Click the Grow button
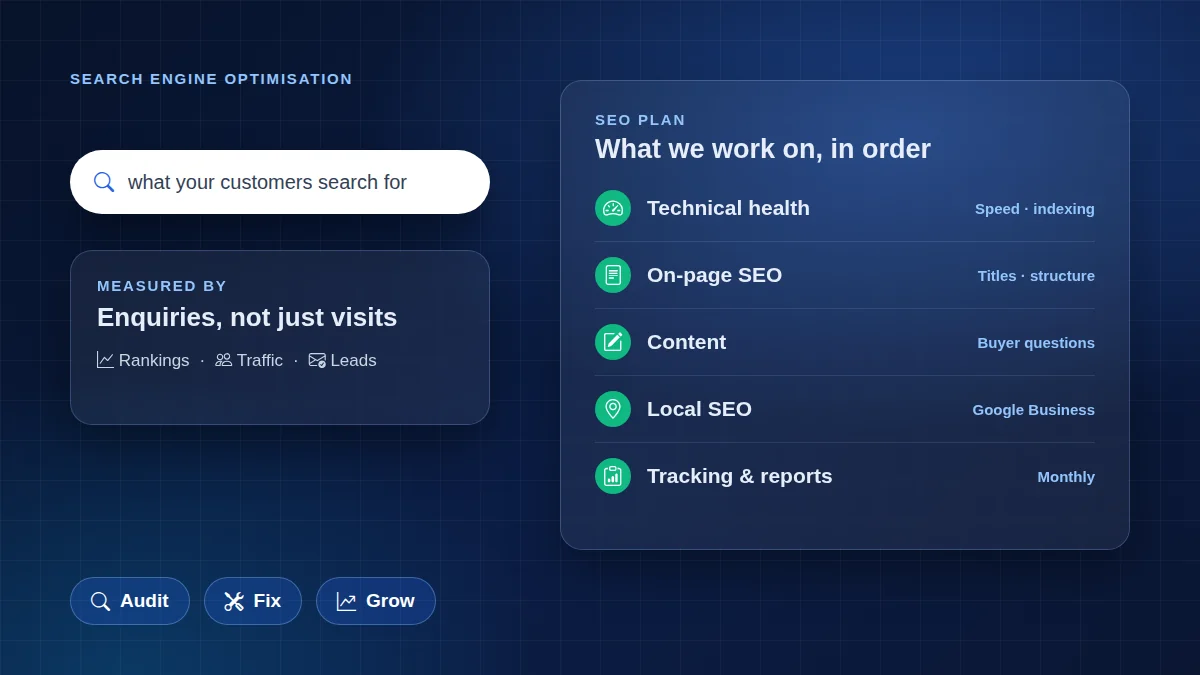Viewport: 1200px width, 675px height. point(376,601)
